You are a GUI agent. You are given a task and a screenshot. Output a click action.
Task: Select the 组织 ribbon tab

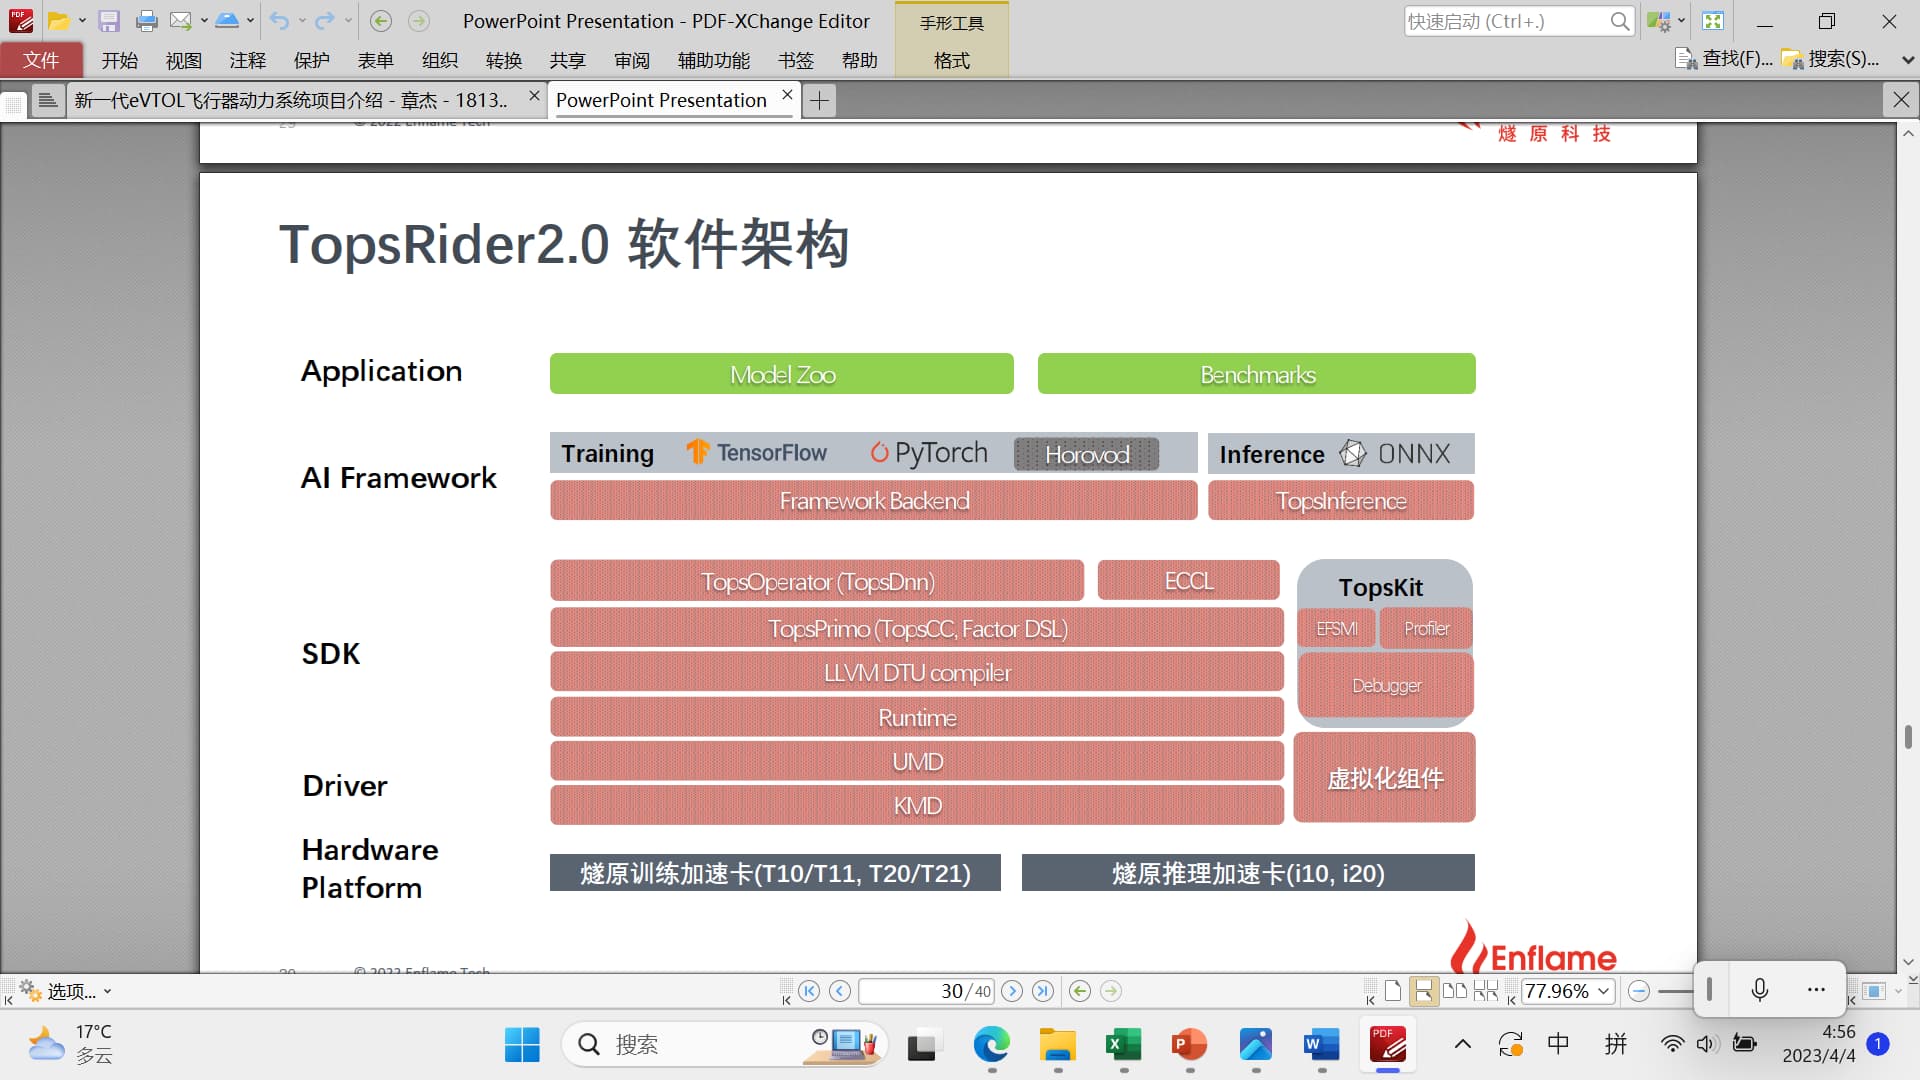click(x=440, y=60)
